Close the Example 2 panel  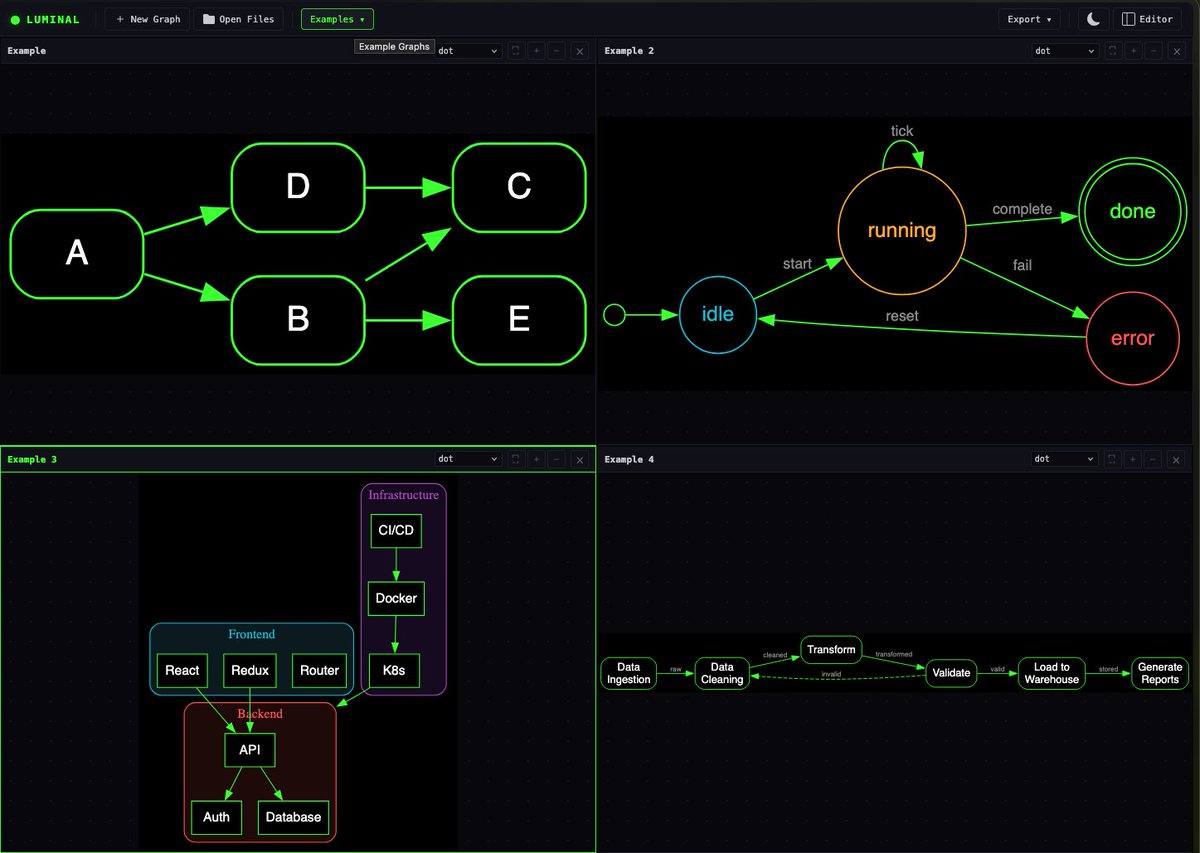[1176, 50]
